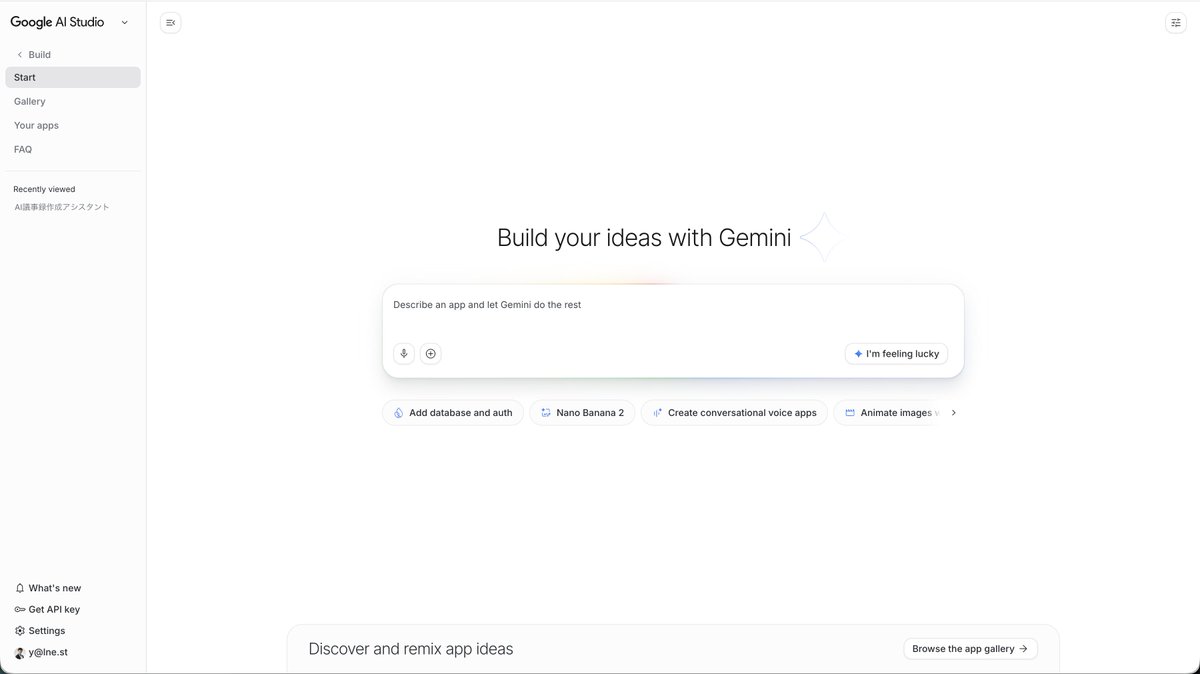Open recently viewed AI議事録作成アシスタント app
This screenshot has width=1200, height=674.
[x=62, y=207]
